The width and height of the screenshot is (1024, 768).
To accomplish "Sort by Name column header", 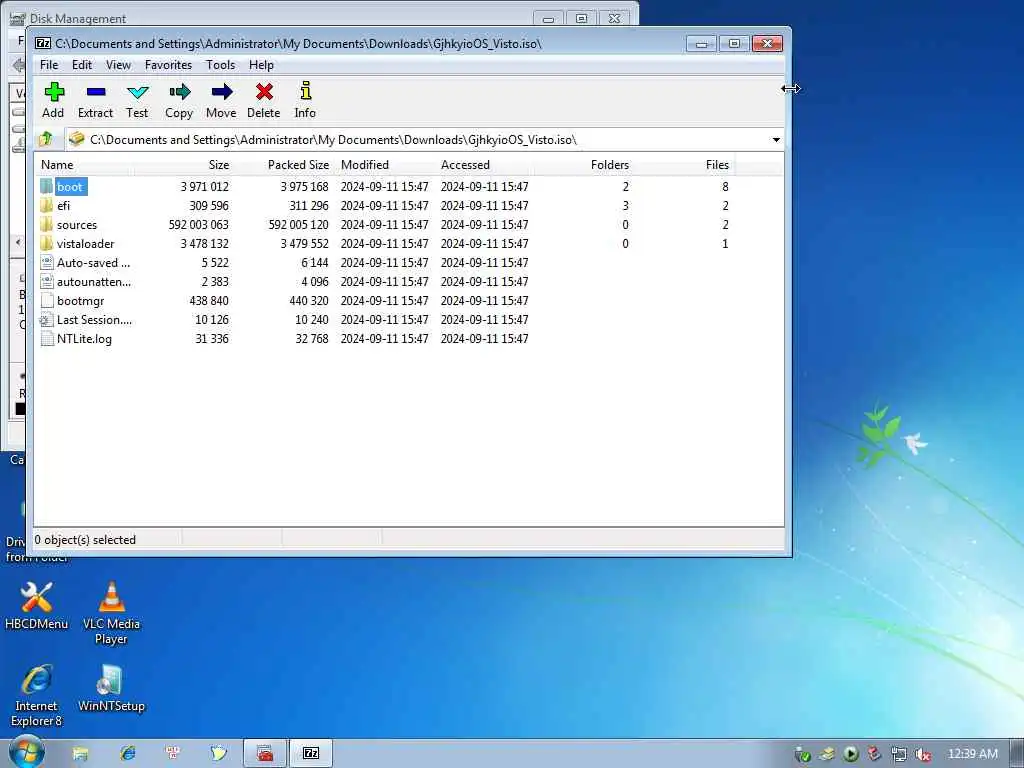I will click(x=85, y=165).
